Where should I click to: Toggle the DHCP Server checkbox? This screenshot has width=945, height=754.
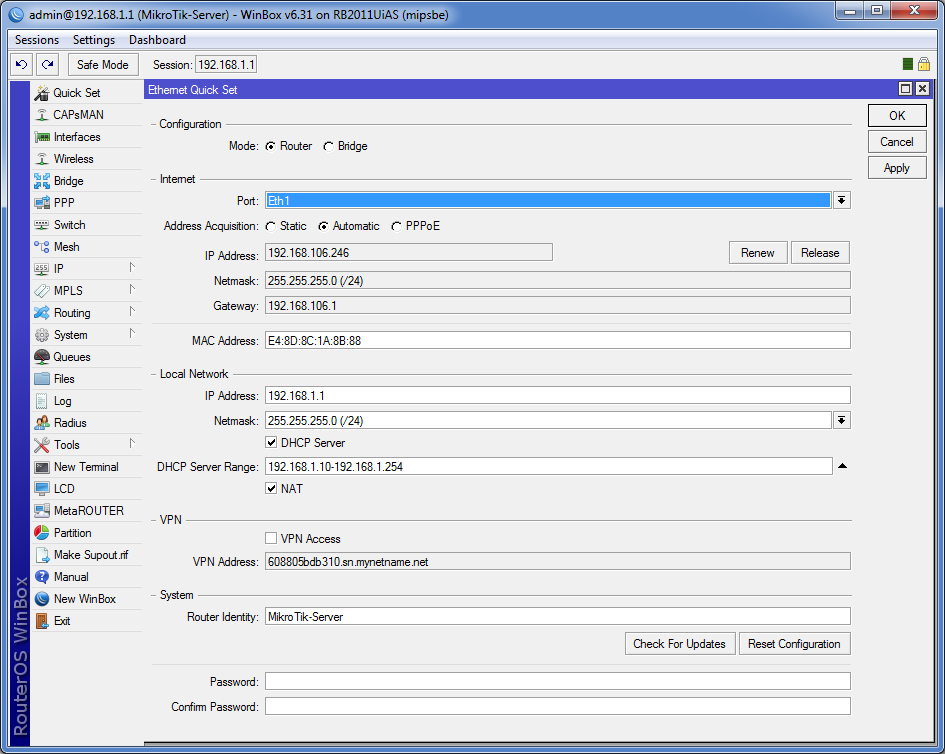pos(271,442)
